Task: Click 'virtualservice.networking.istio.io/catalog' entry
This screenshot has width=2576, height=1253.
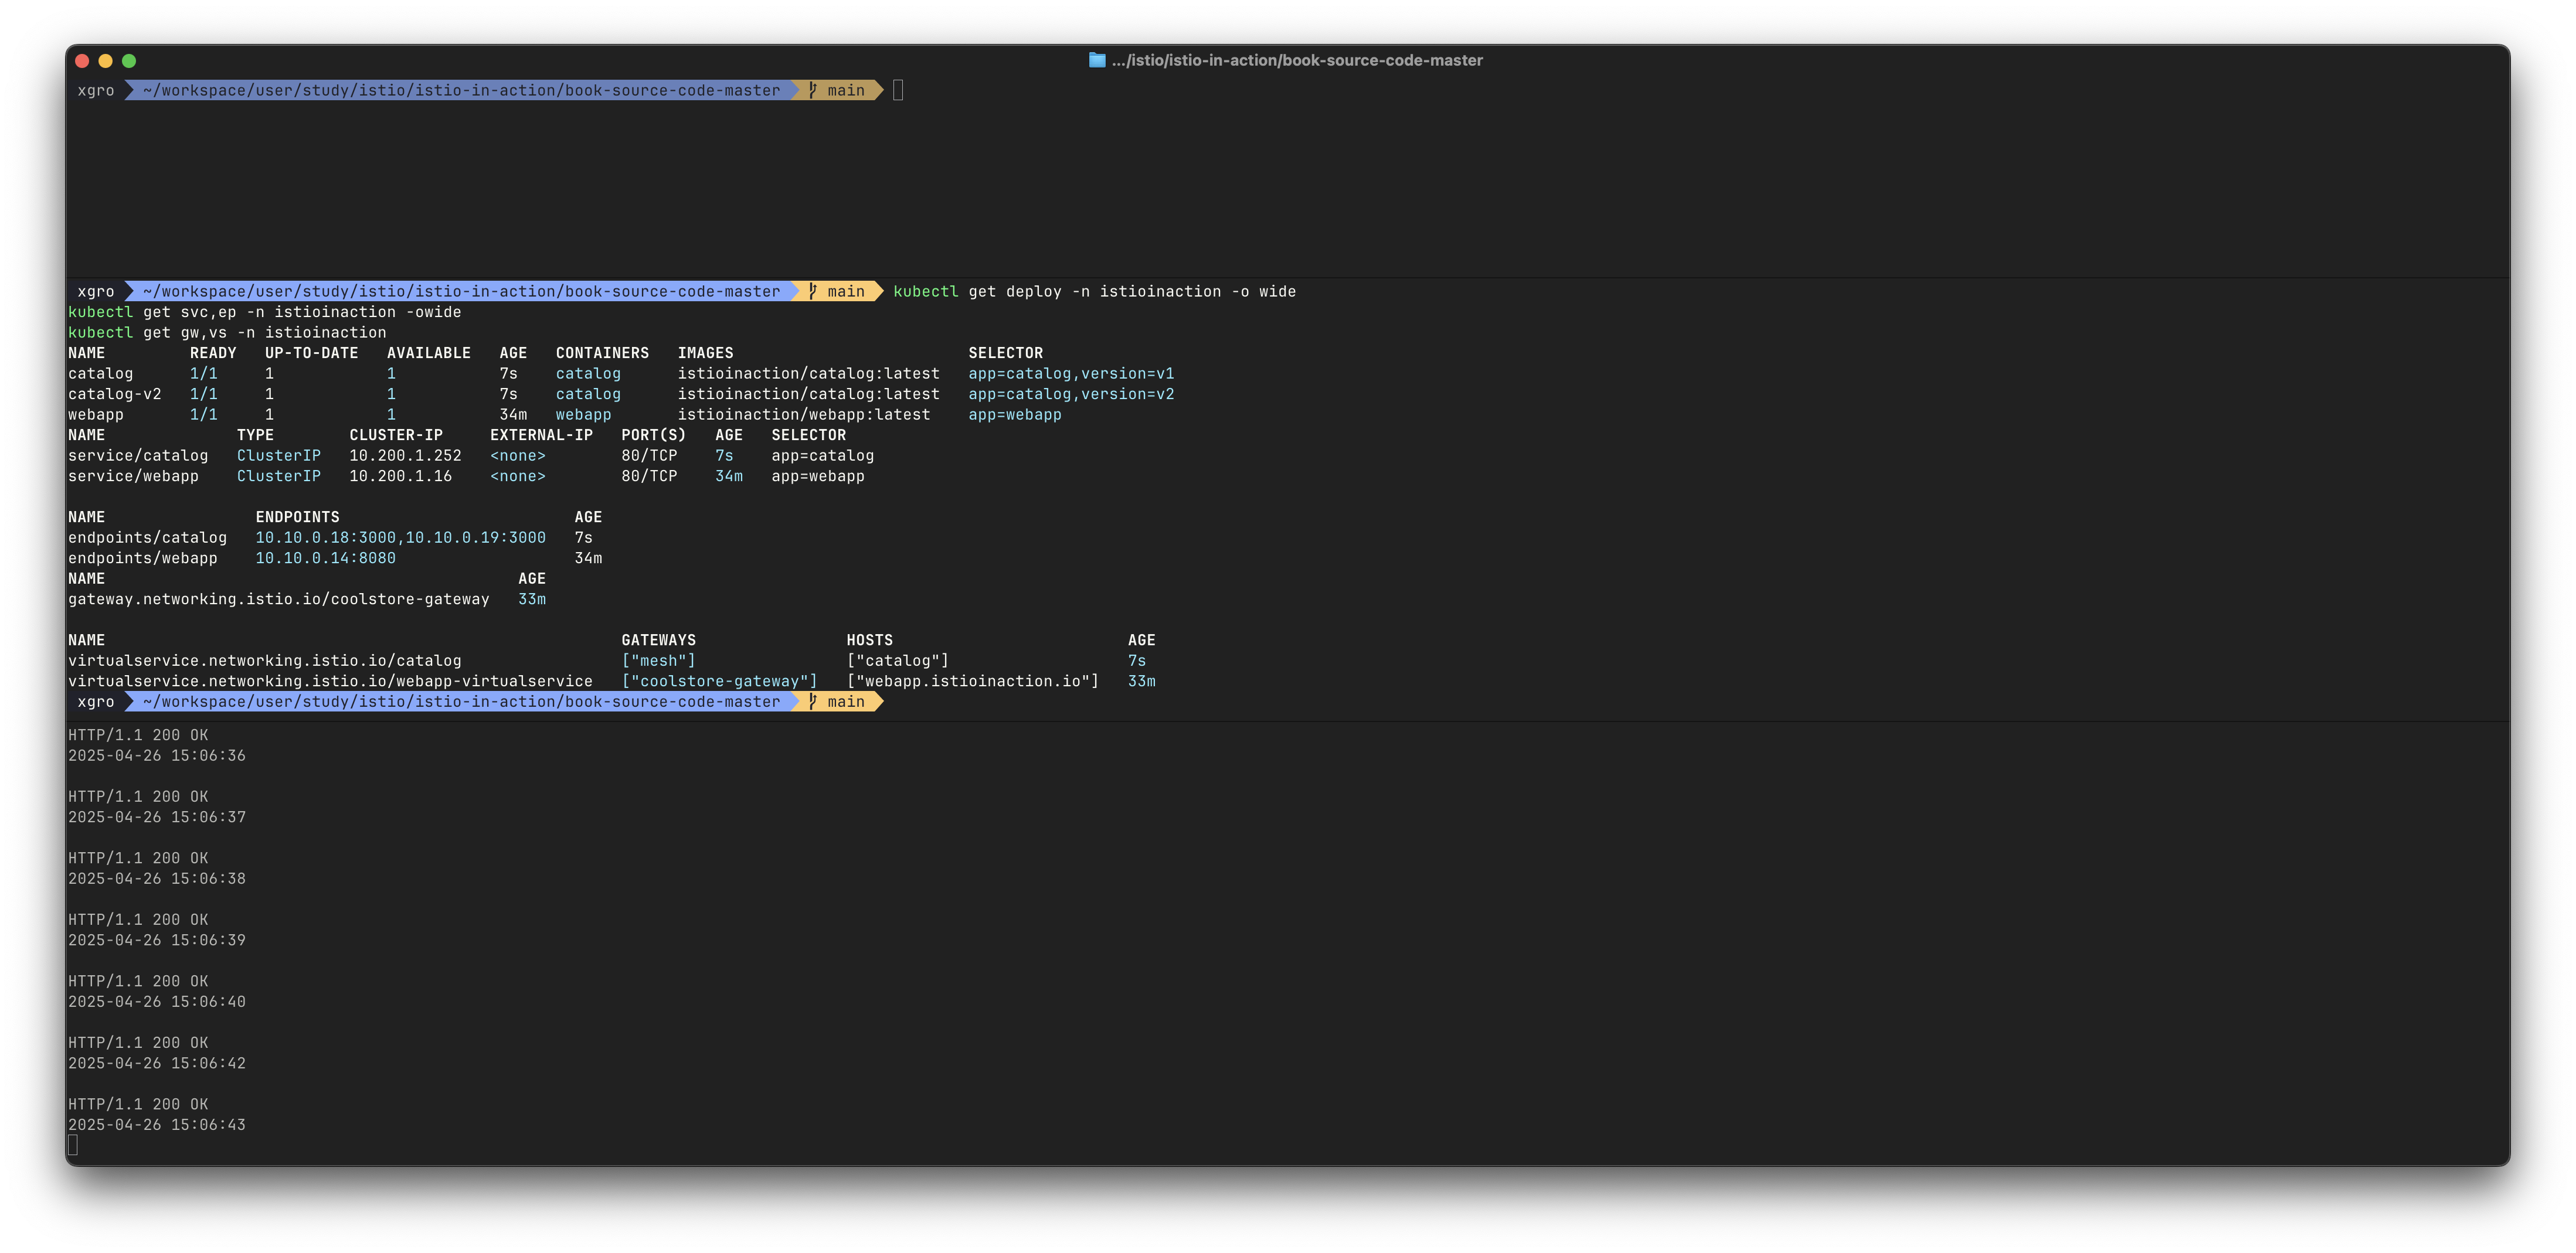Action: pyautogui.click(x=264, y=660)
